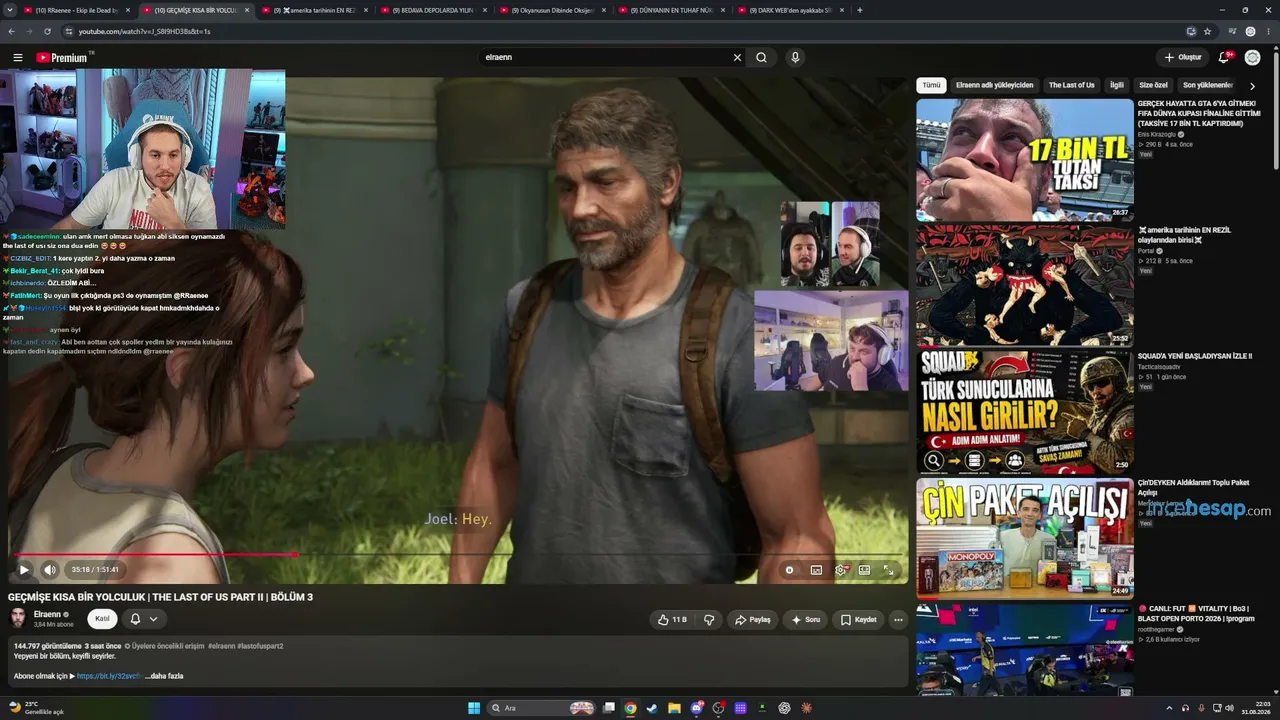The image size is (1280, 720).
Task: Open GERÇEK HAYATTA GTA 6'YA GİTMEK title
Action: tap(1197, 113)
